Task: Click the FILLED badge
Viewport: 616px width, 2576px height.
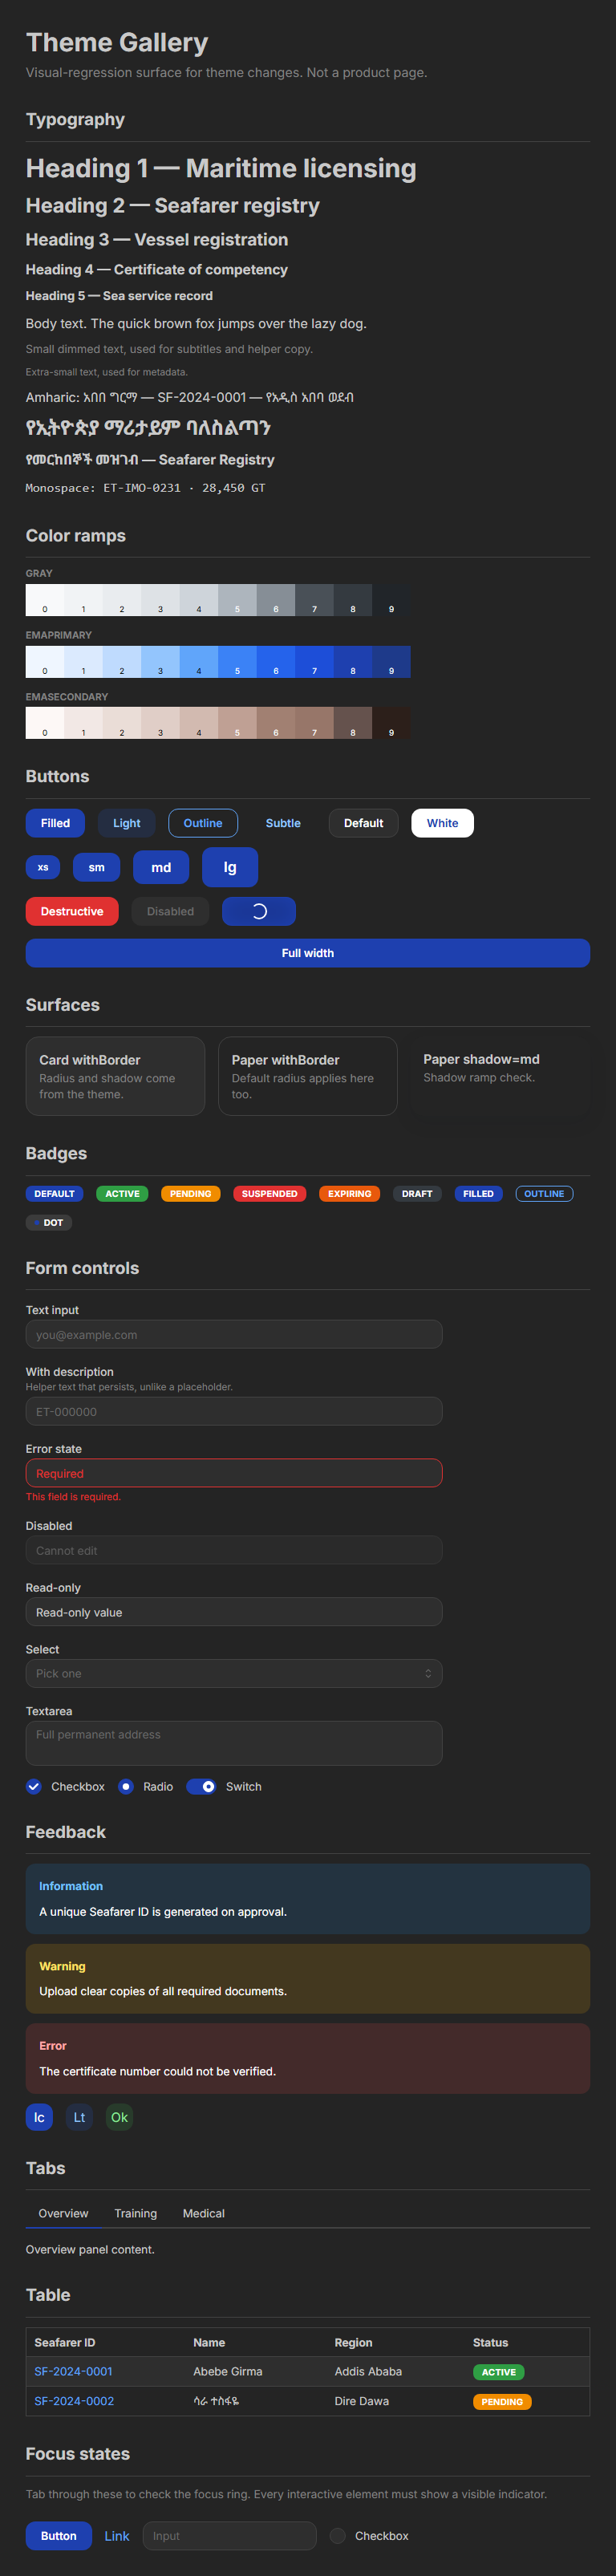Action: pyautogui.click(x=478, y=1193)
